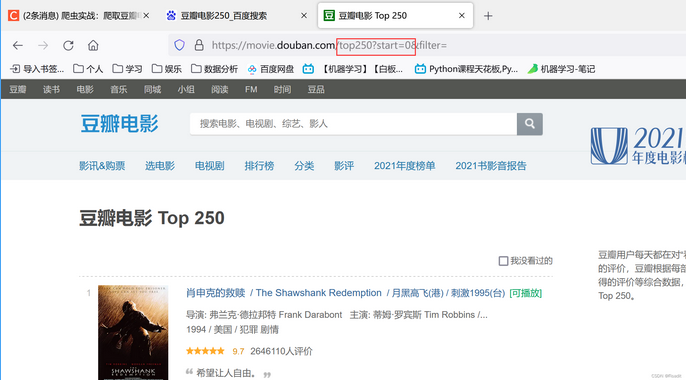
Task: Close the 豆瓣电影250_百度搜索 tab
Action: pyautogui.click(x=304, y=16)
